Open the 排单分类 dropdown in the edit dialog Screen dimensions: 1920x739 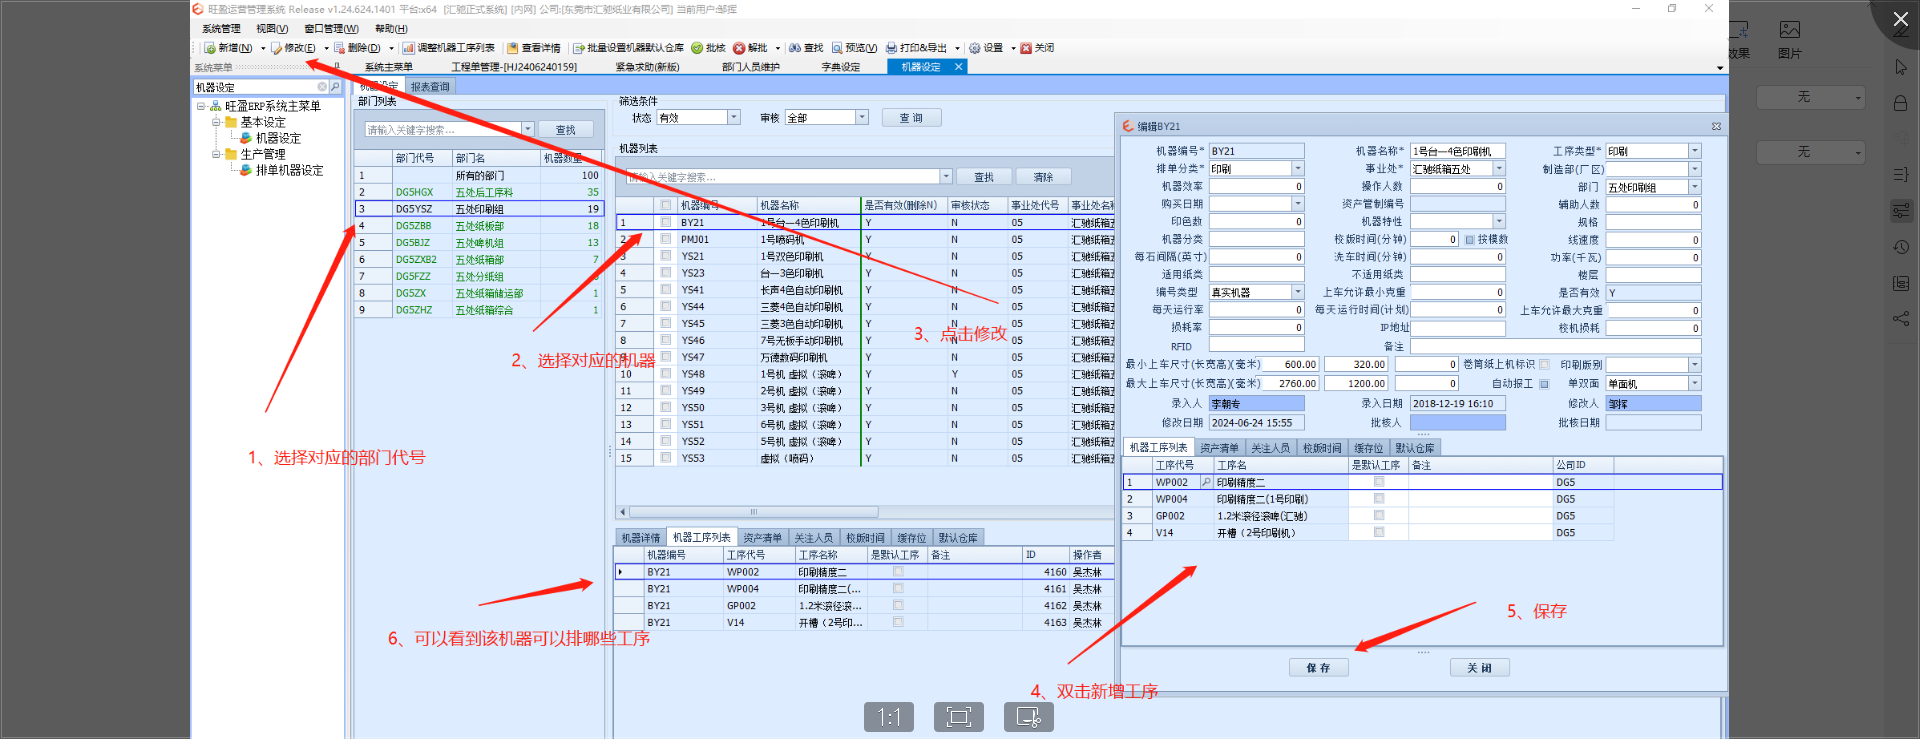[1298, 169]
